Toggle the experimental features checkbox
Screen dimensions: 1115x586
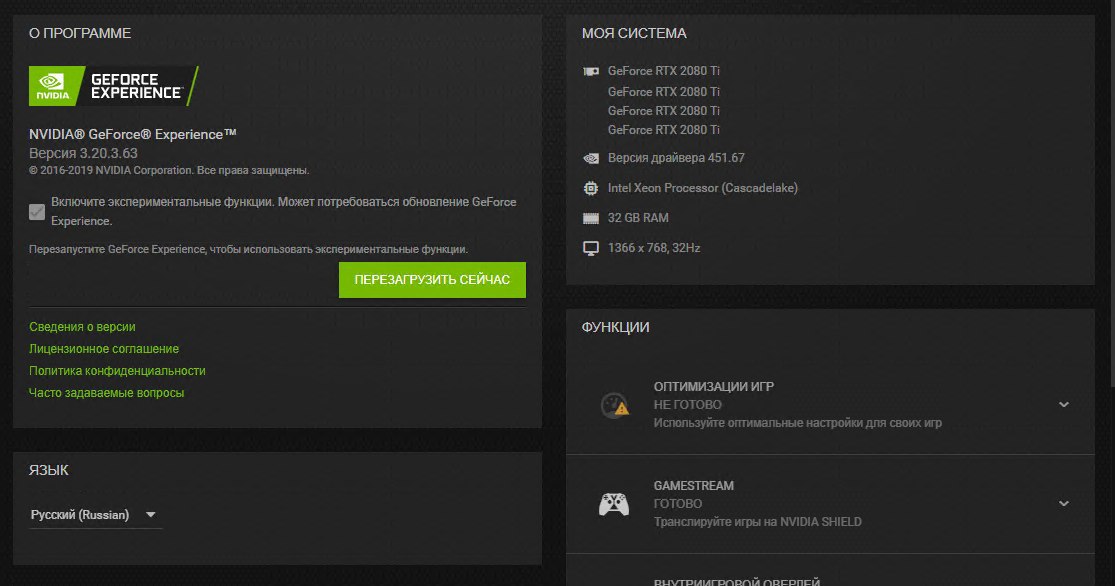[37, 212]
